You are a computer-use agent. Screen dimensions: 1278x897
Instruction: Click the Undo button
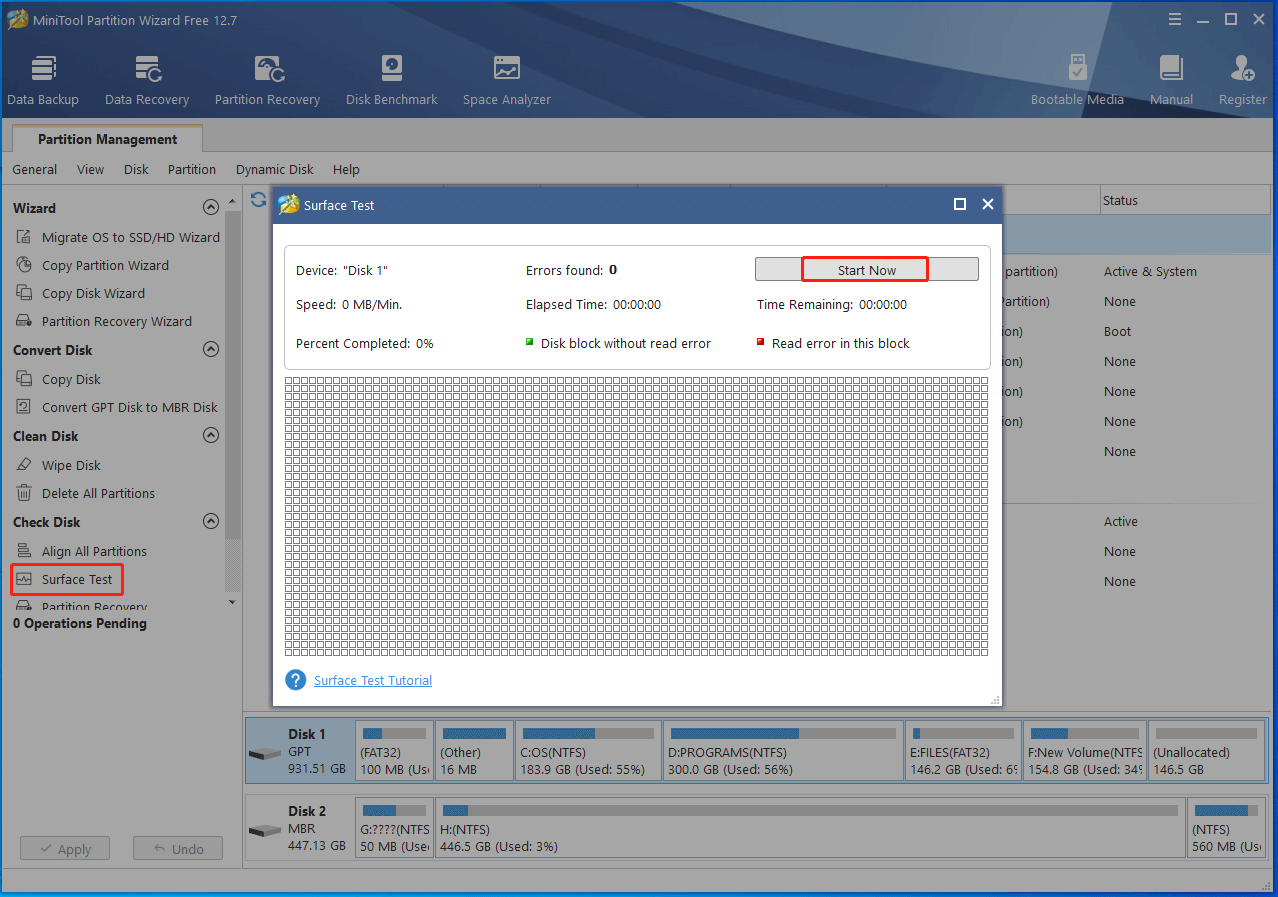click(178, 849)
